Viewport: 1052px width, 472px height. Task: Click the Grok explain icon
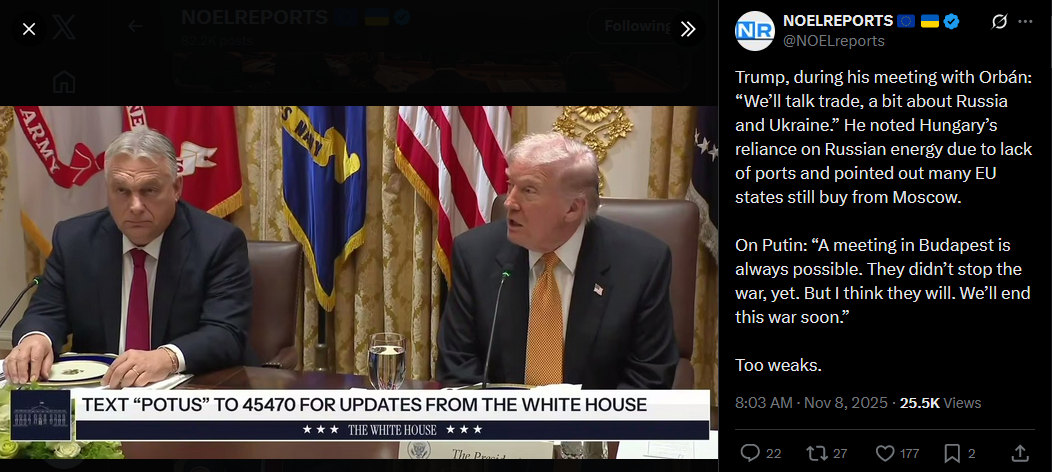[x=999, y=21]
